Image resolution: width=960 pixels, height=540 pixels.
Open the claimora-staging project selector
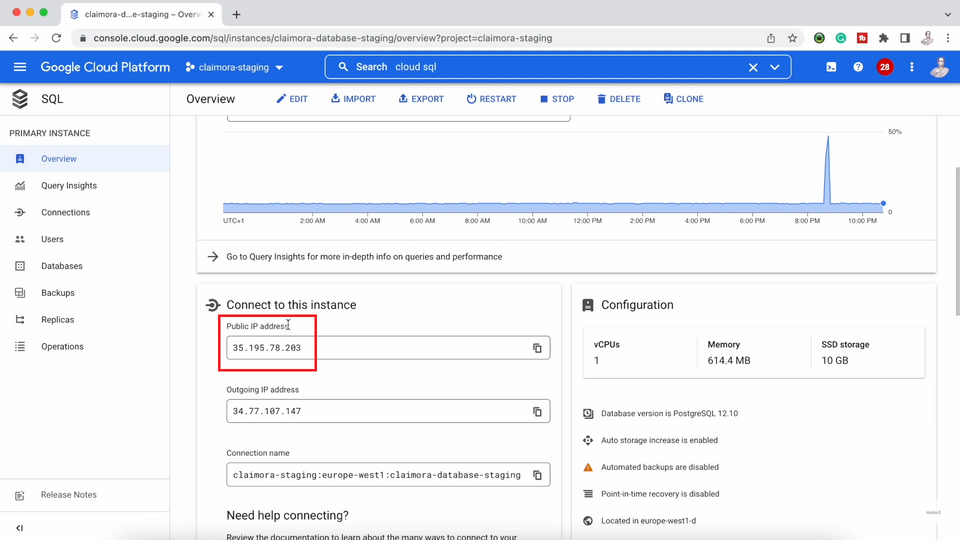point(234,67)
